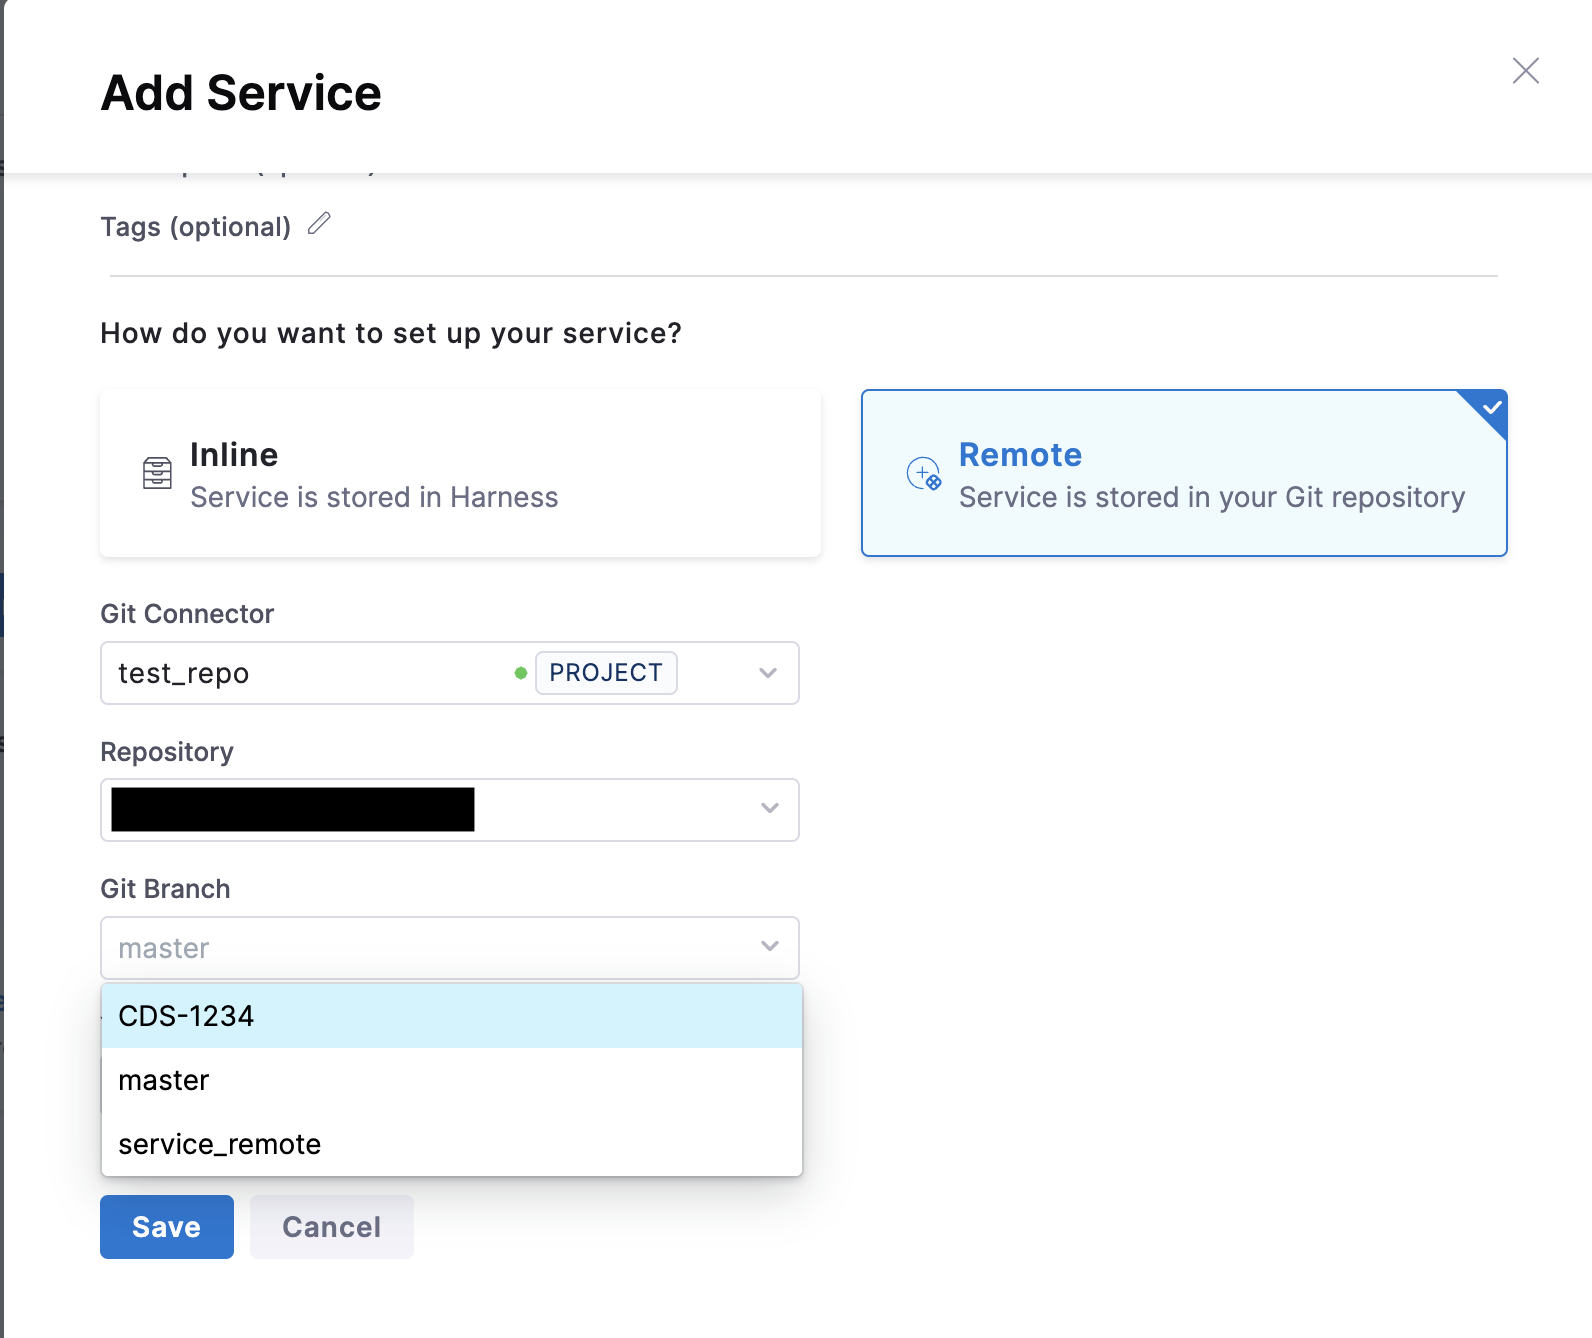
Task: Click the test_repo connector name
Action: 184,674
